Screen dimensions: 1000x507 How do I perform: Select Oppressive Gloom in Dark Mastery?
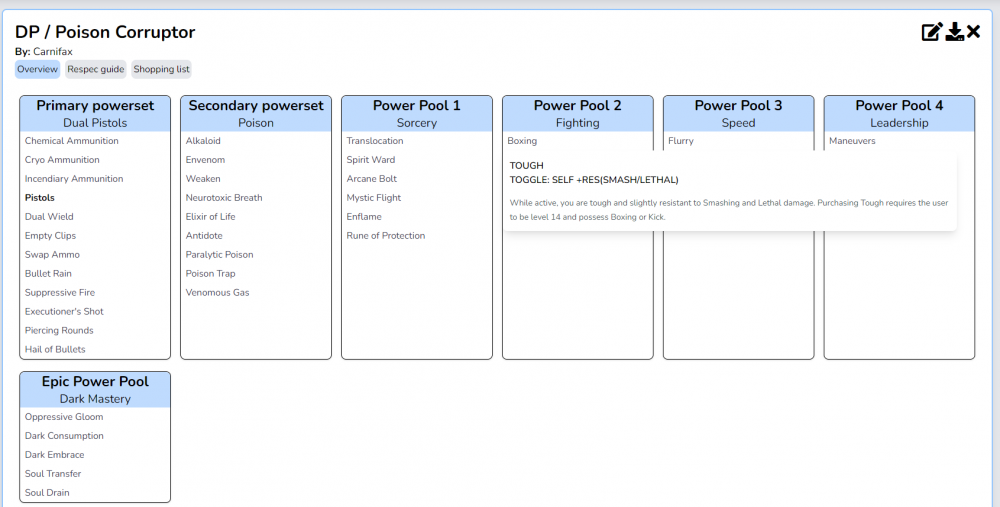pos(64,417)
